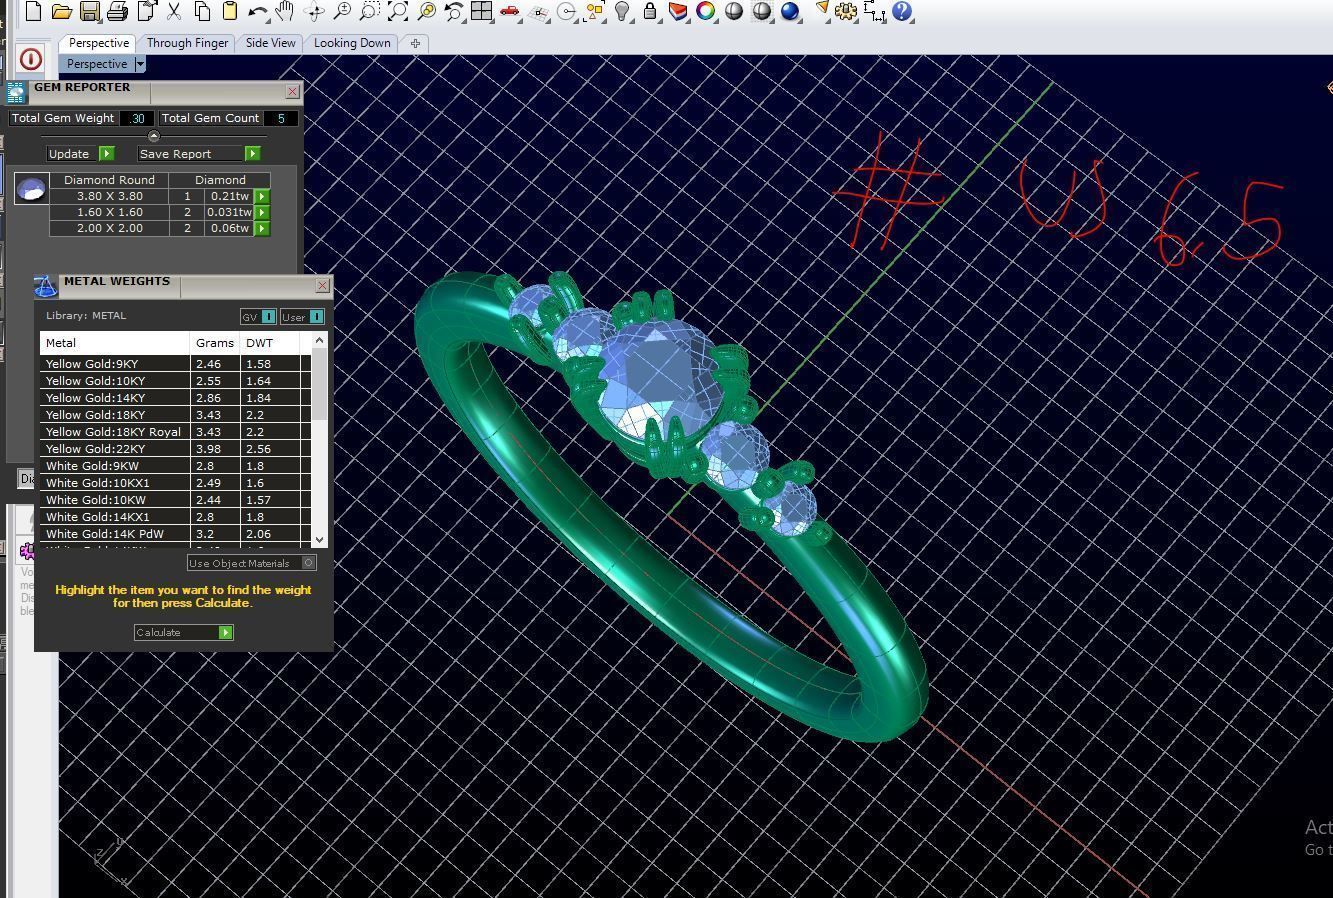Click the Cut scissors icon
Image resolution: width=1333 pixels, height=898 pixels.
point(174,12)
